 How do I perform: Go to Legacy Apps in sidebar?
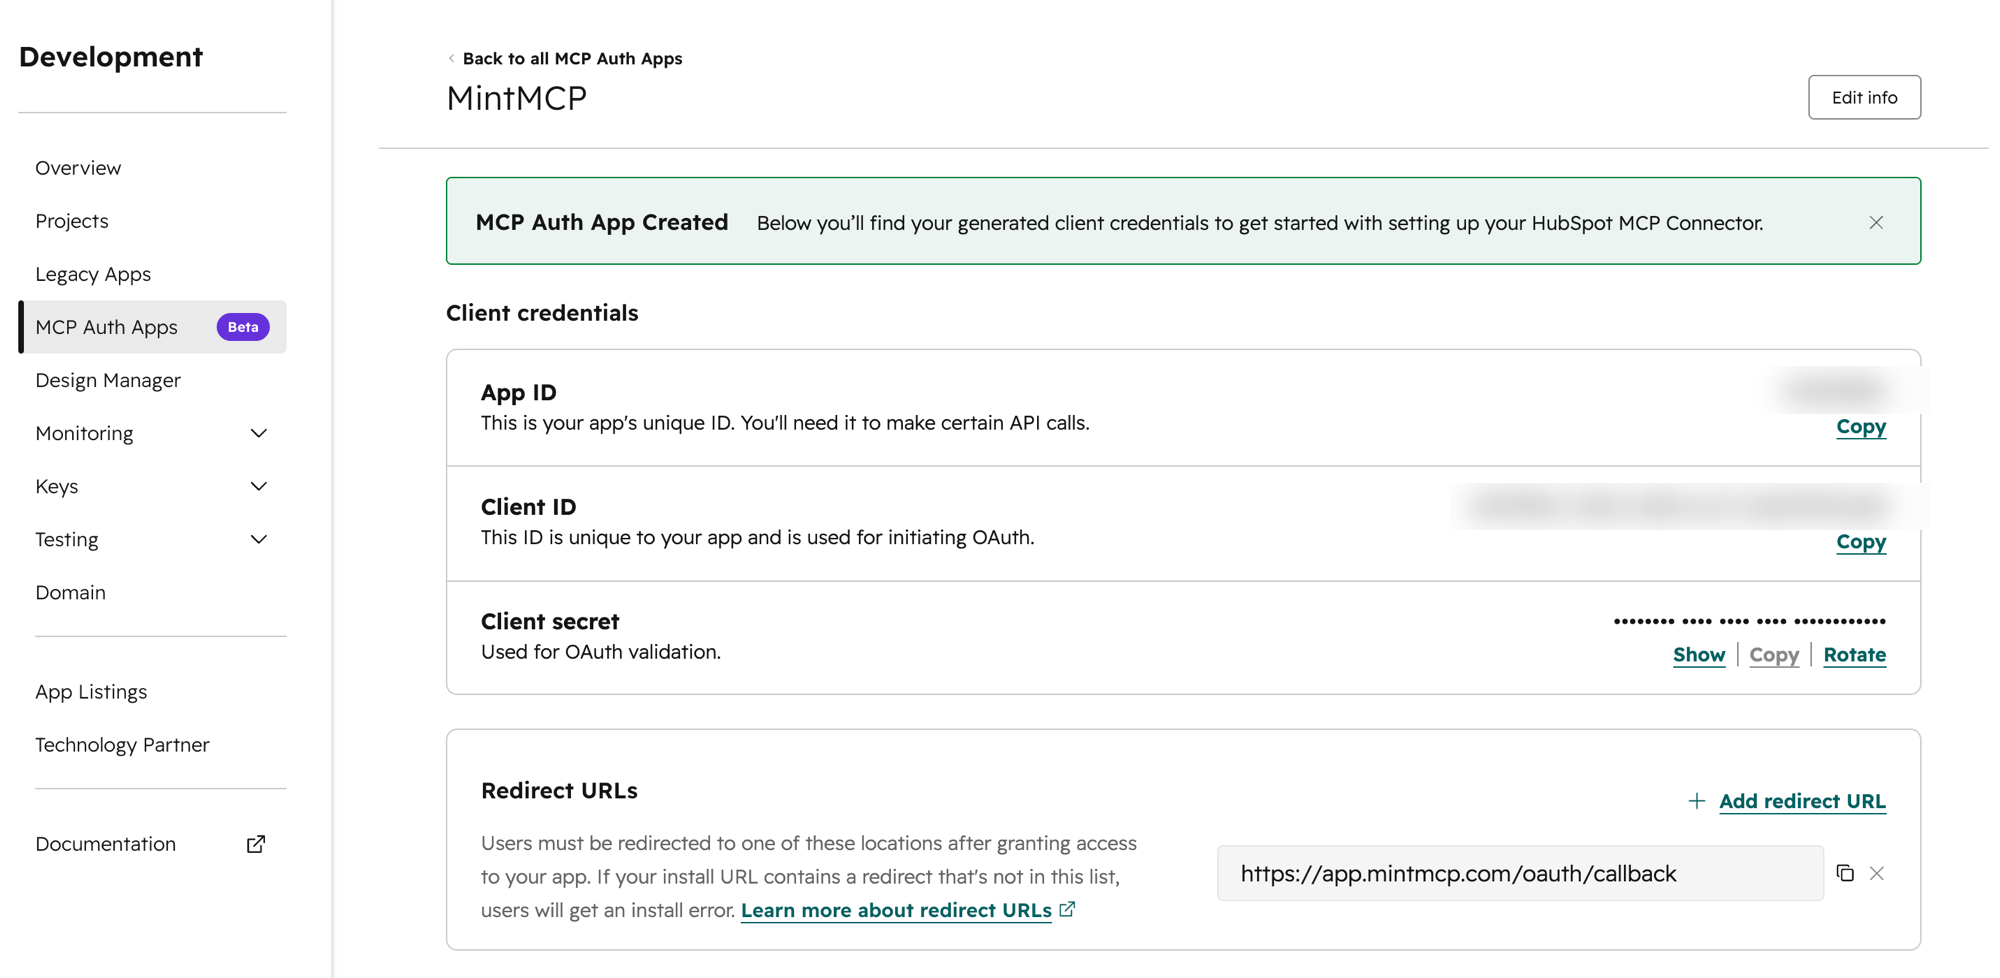point(93,274)
